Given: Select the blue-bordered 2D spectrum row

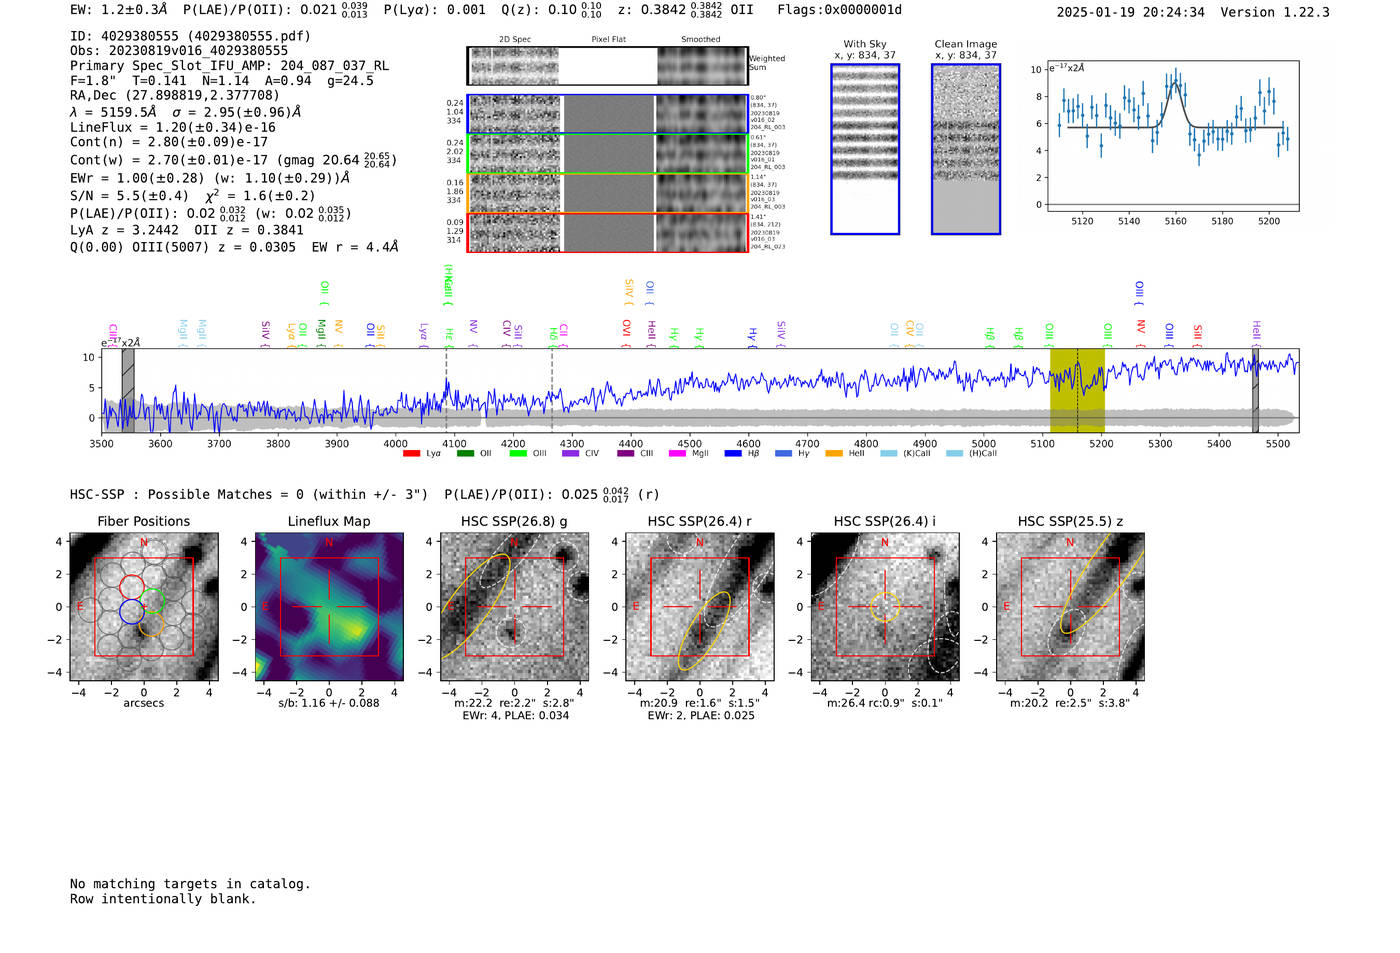Looking at the screenshot, I should (x=608, y=114).
